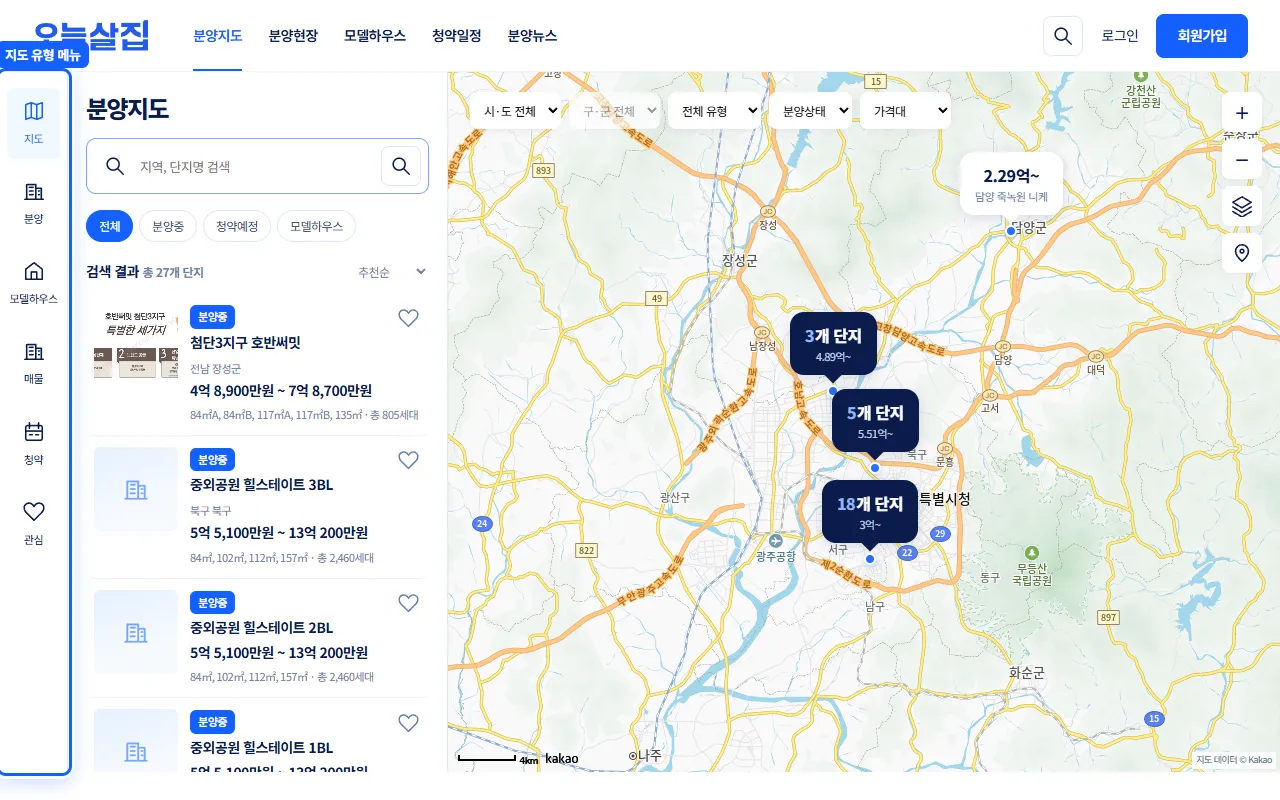Viewport: 1280px width, 800px height.
Task: Select the 모델하우스 filter chip
Action: click(316, 226)
